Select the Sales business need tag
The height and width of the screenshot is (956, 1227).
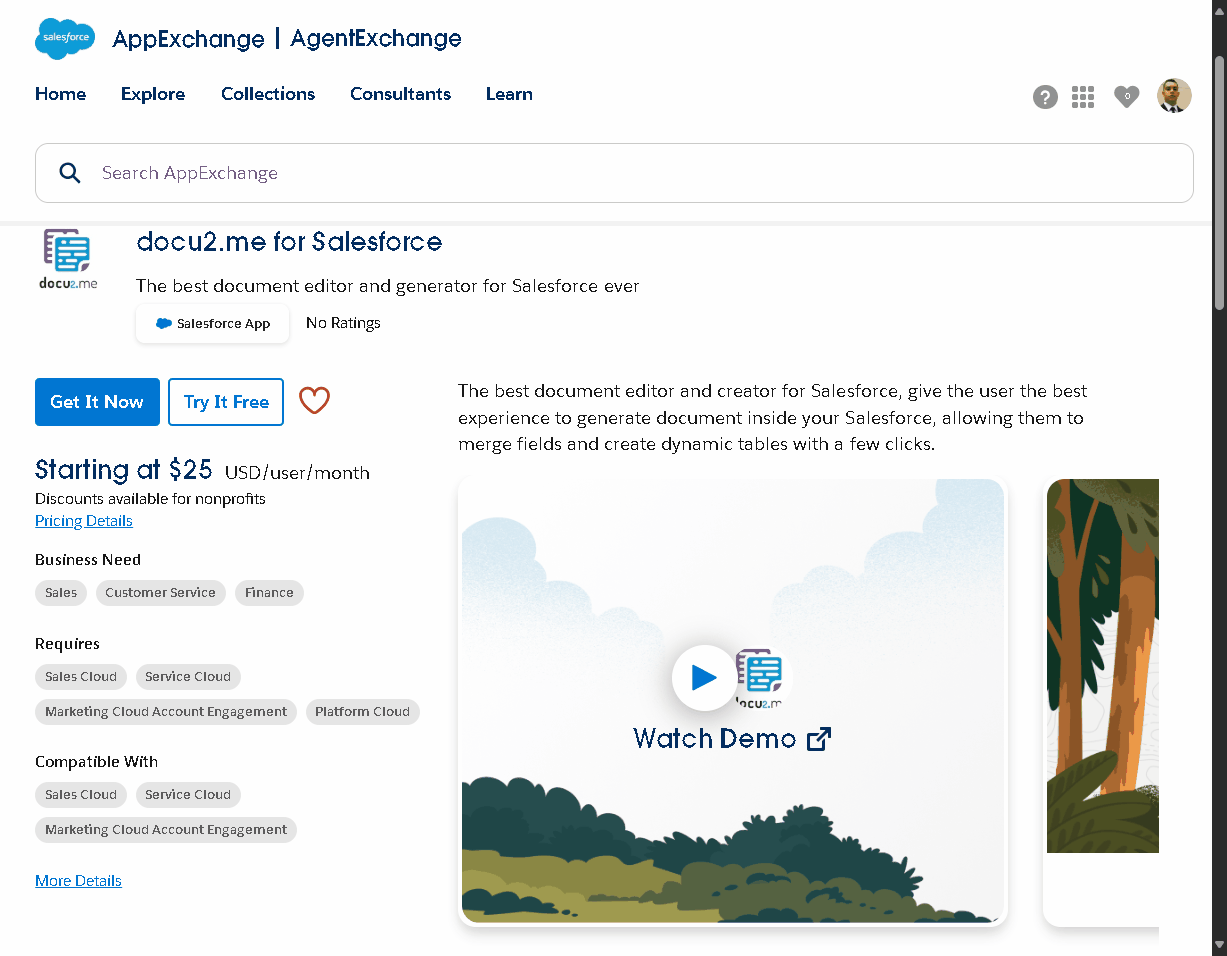pos(61,593)
